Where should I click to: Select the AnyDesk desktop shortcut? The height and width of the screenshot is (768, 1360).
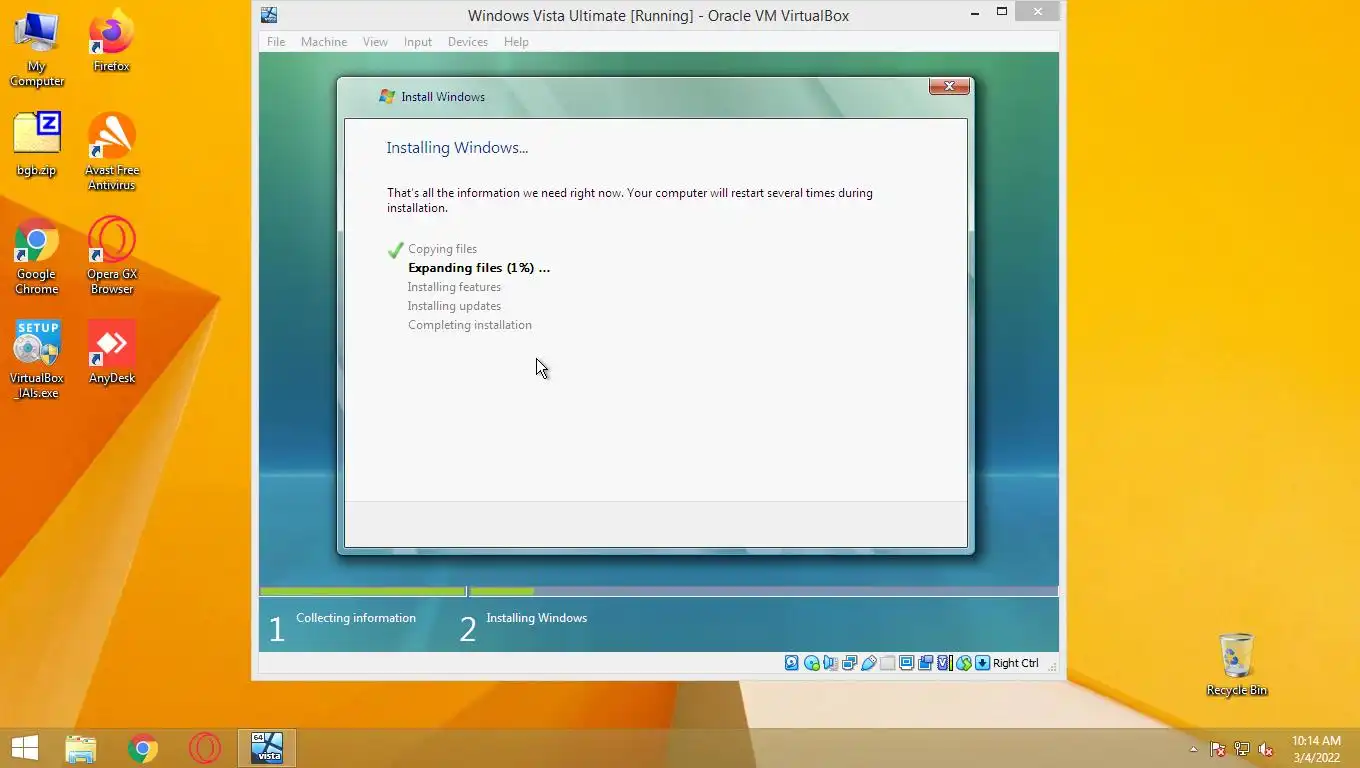coord(111,352)
